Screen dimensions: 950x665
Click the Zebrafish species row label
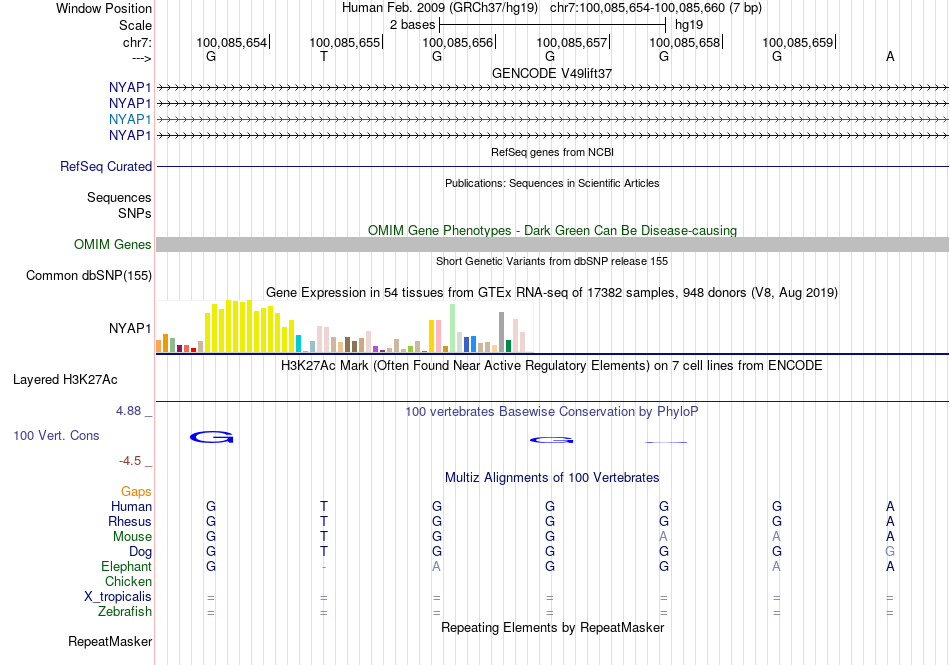tap(125, 612)
